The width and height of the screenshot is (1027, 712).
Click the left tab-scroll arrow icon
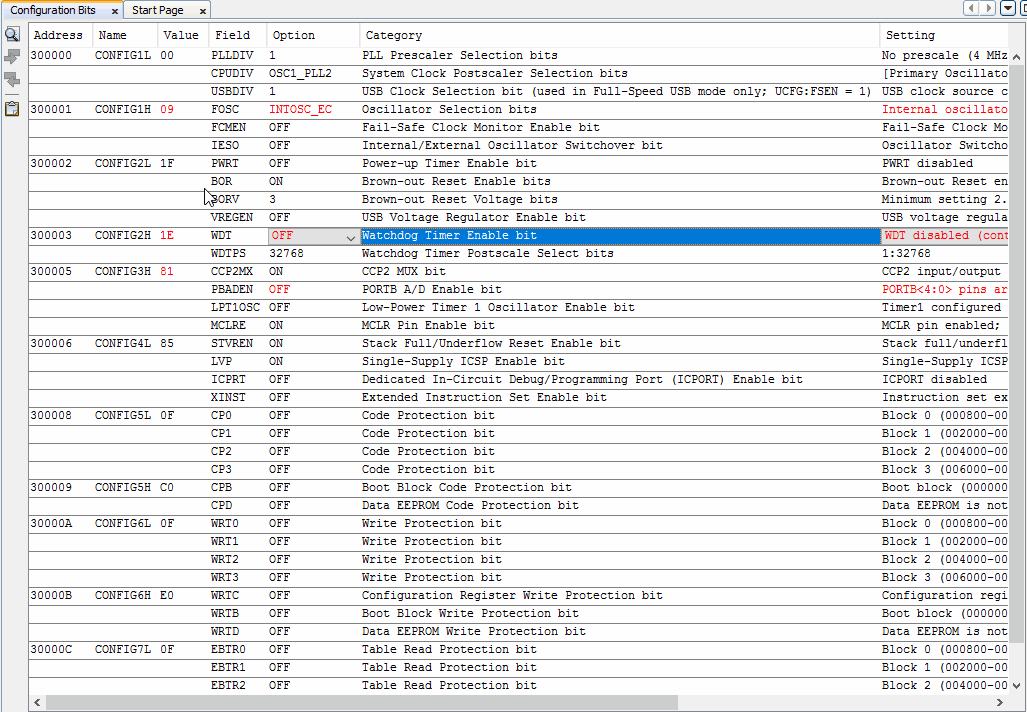click(x=971, y=8)
